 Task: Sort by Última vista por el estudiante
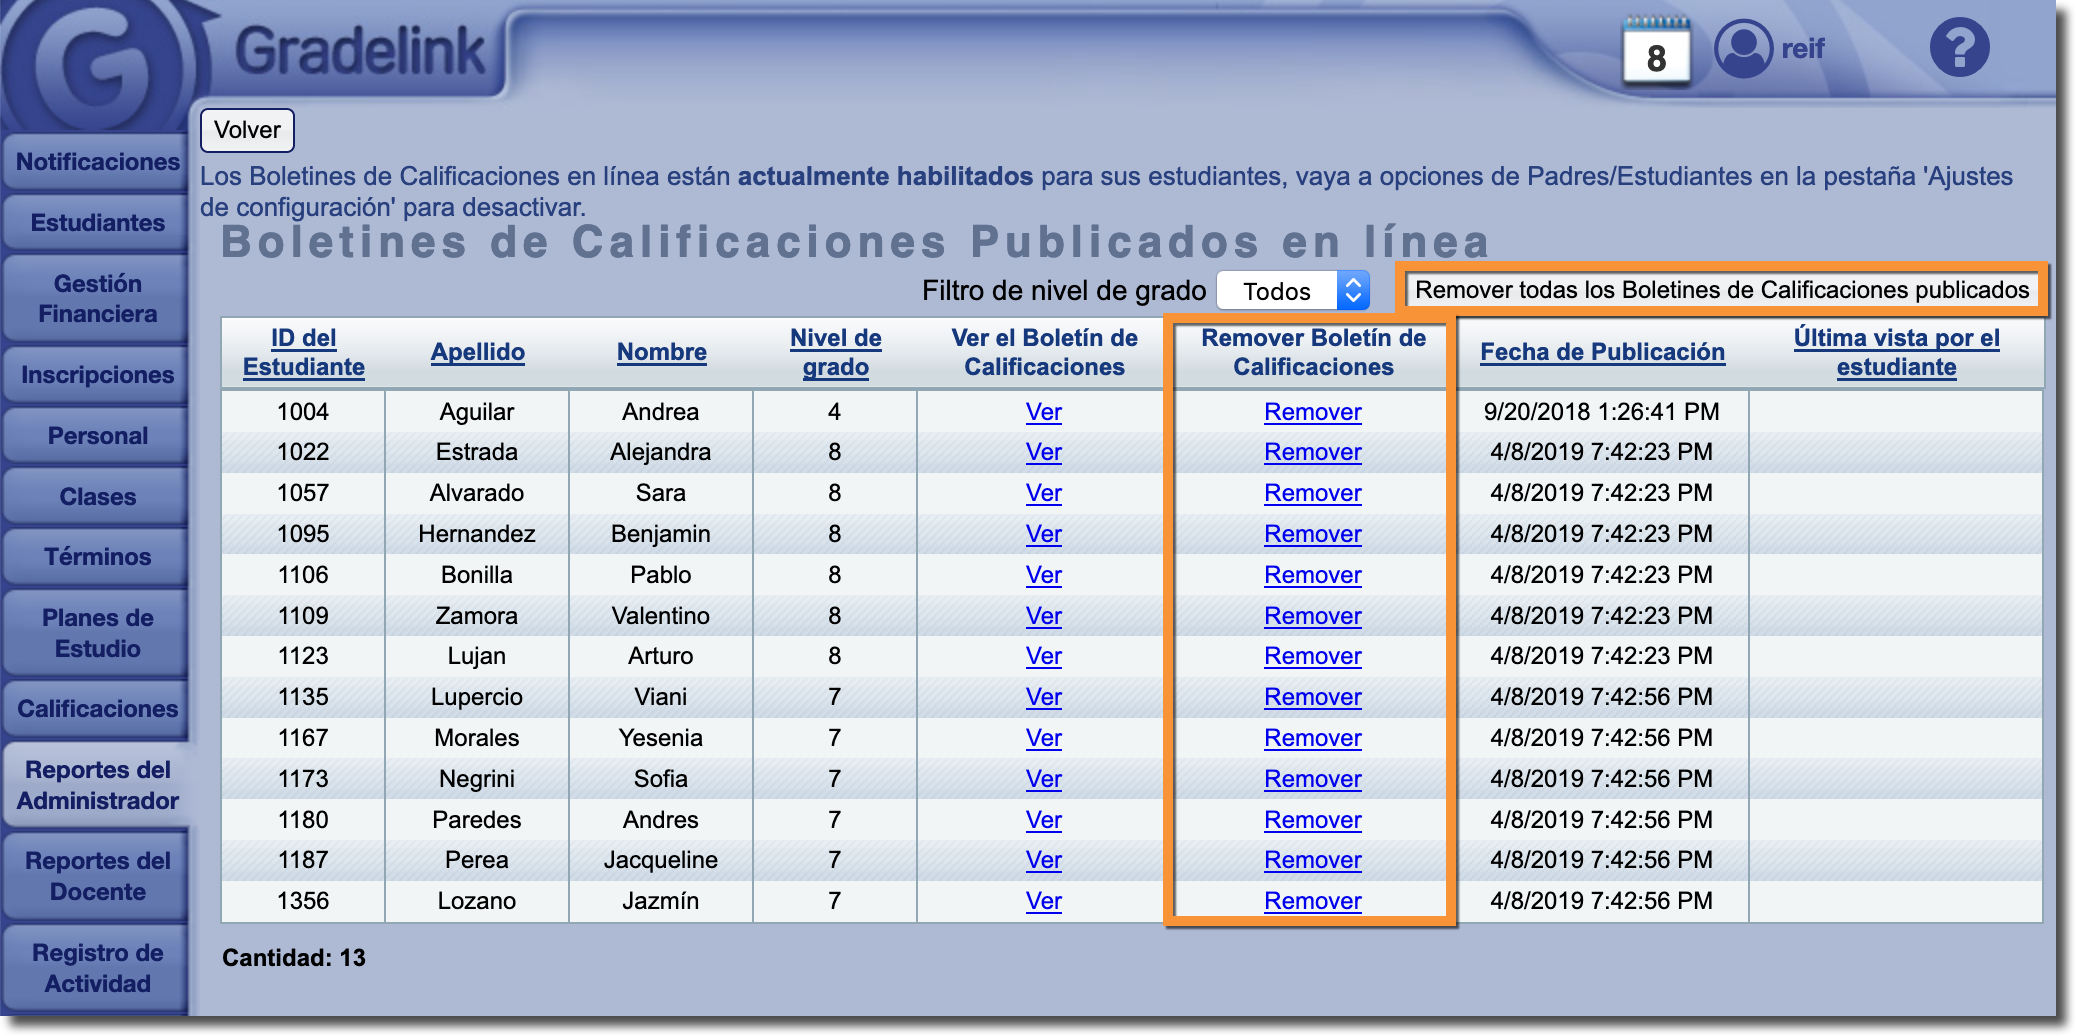pyautogui.click(x=1896, y=352)
